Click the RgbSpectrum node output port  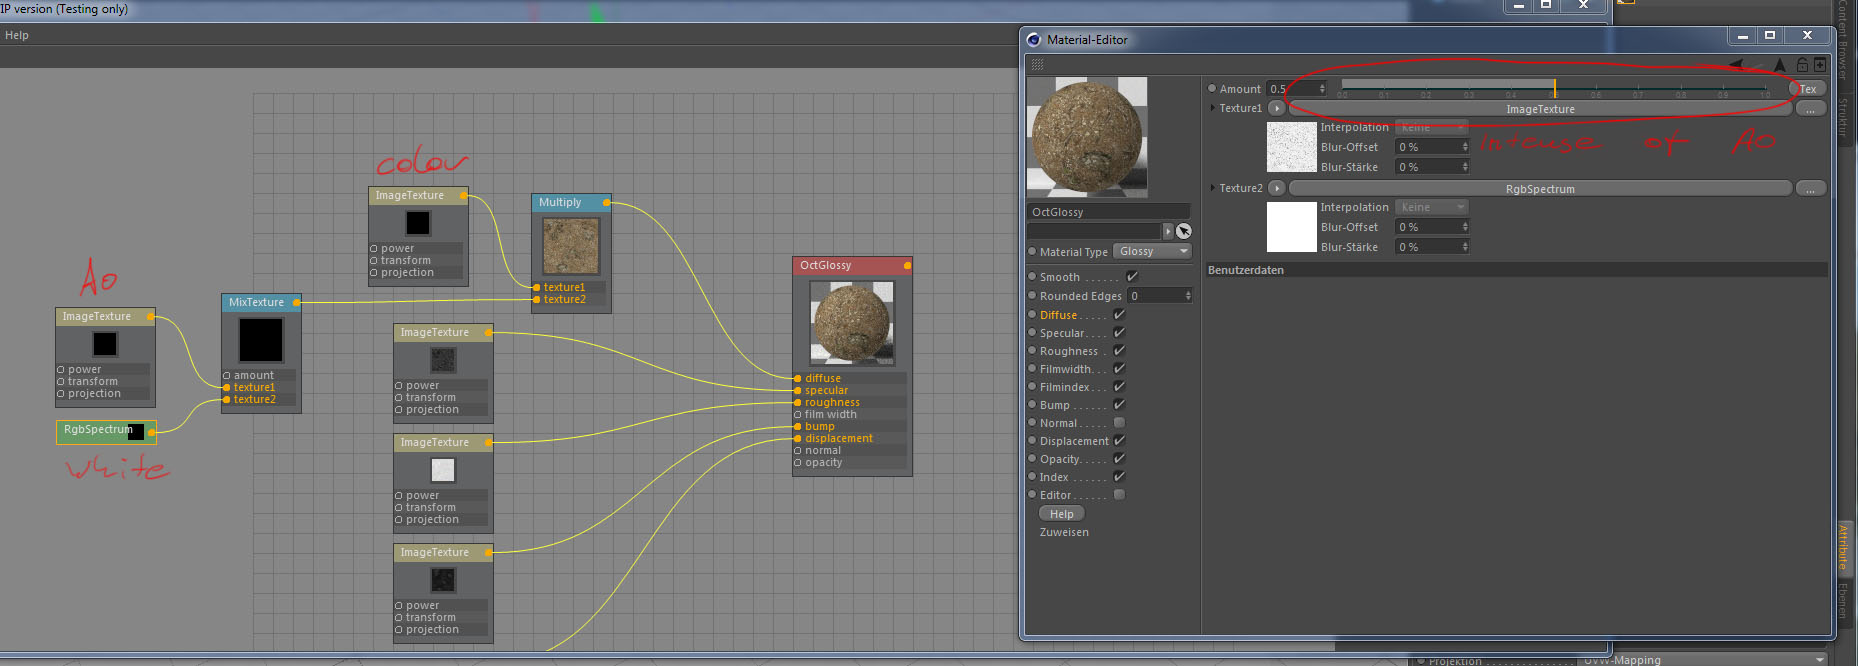tap(152, 432)
